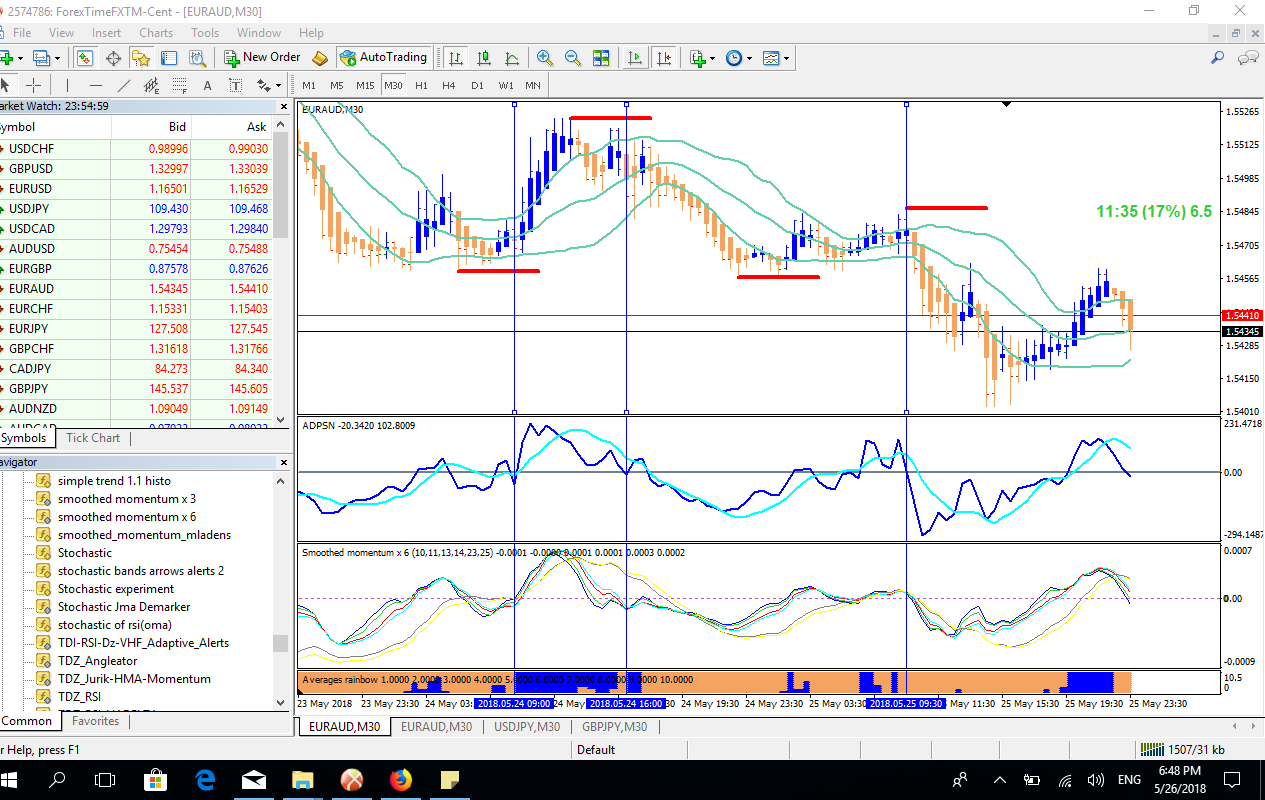Toggle the AutoTrading button
This screenshot has width=1265, height=800.
pos(384,58)
